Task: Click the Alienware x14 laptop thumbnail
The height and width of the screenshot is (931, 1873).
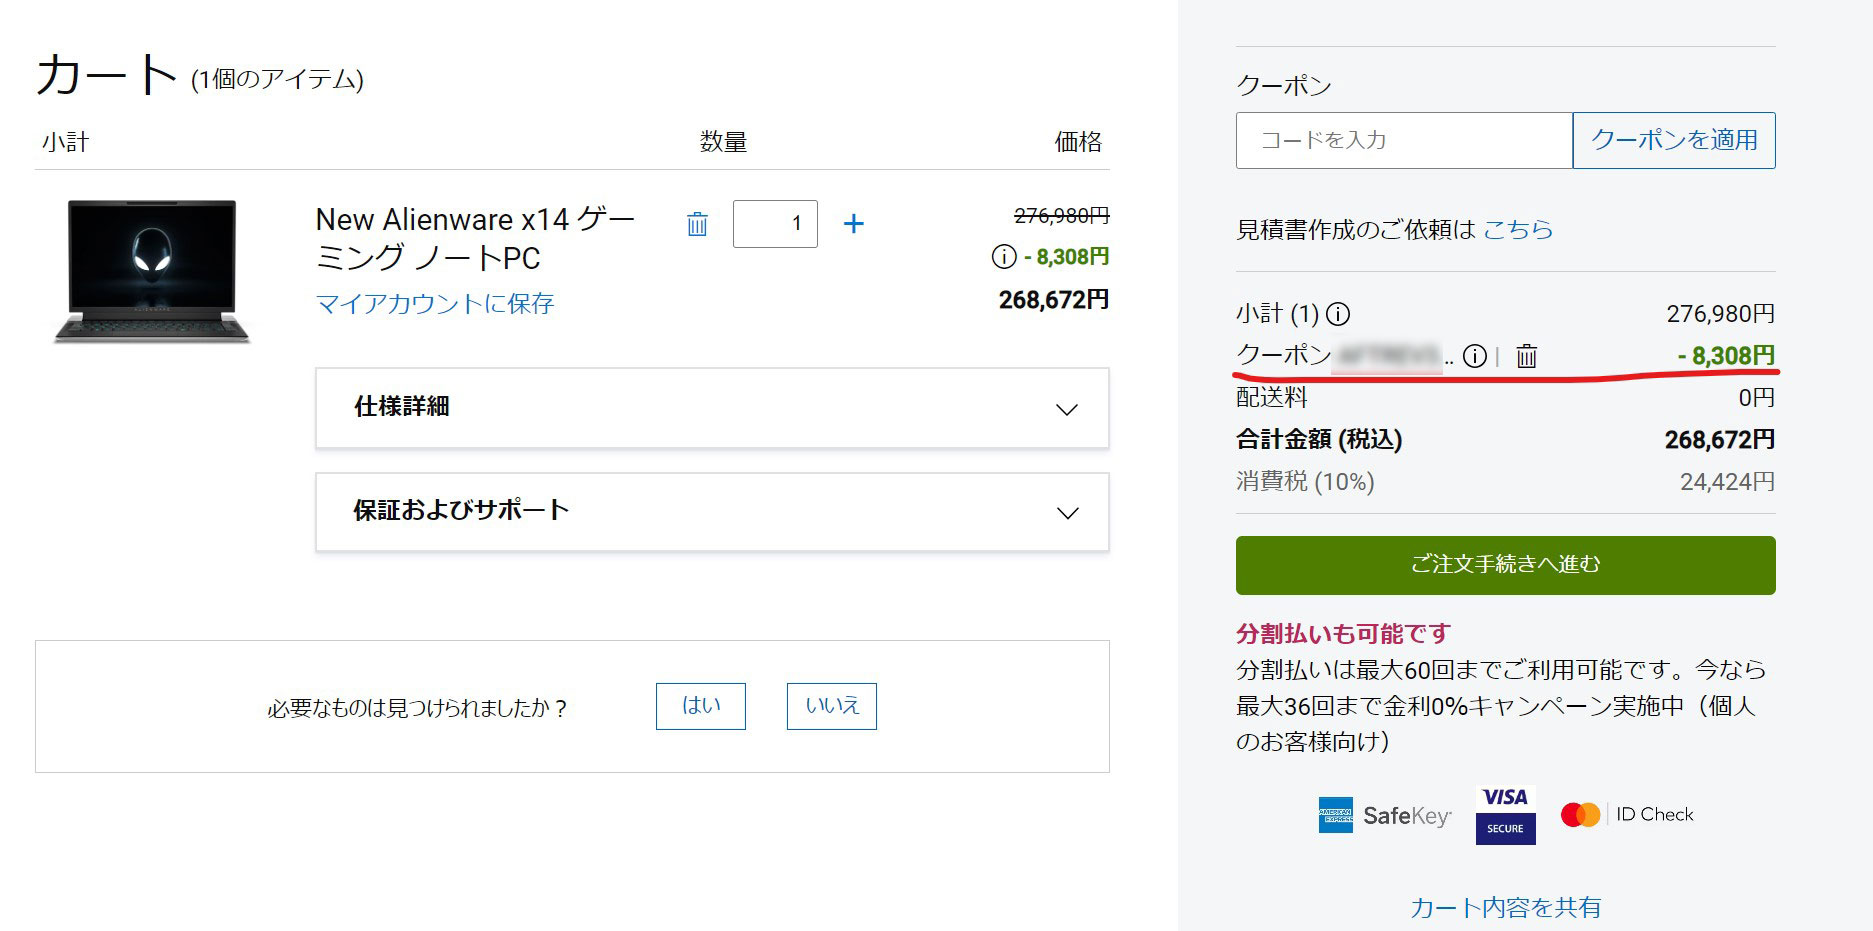Action: [152, 272]
